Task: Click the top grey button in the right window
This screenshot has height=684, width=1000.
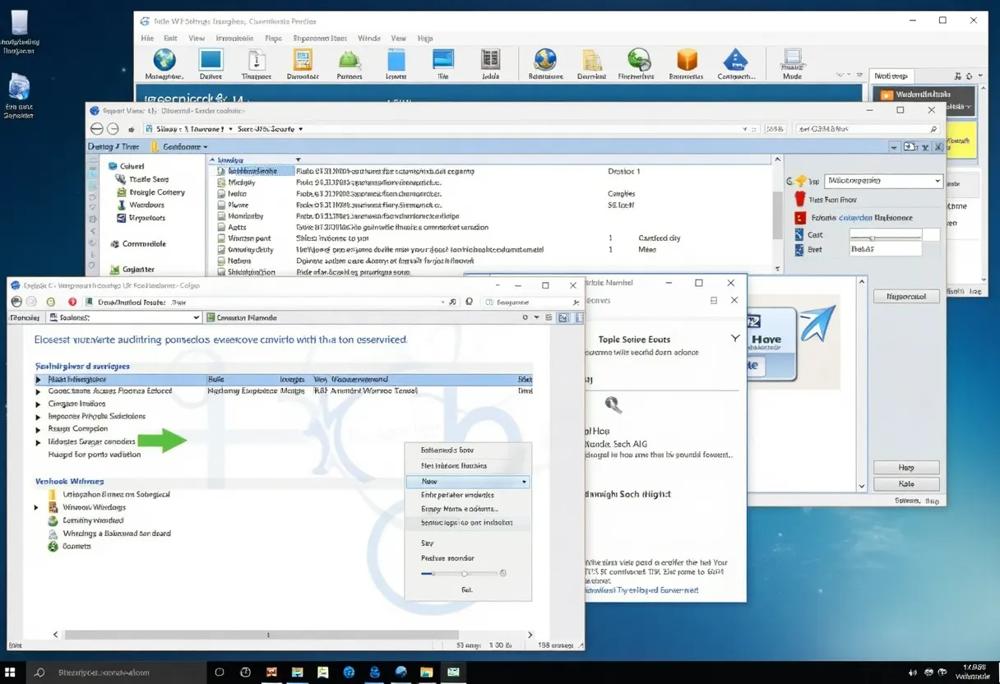Action: click(906, 296)
